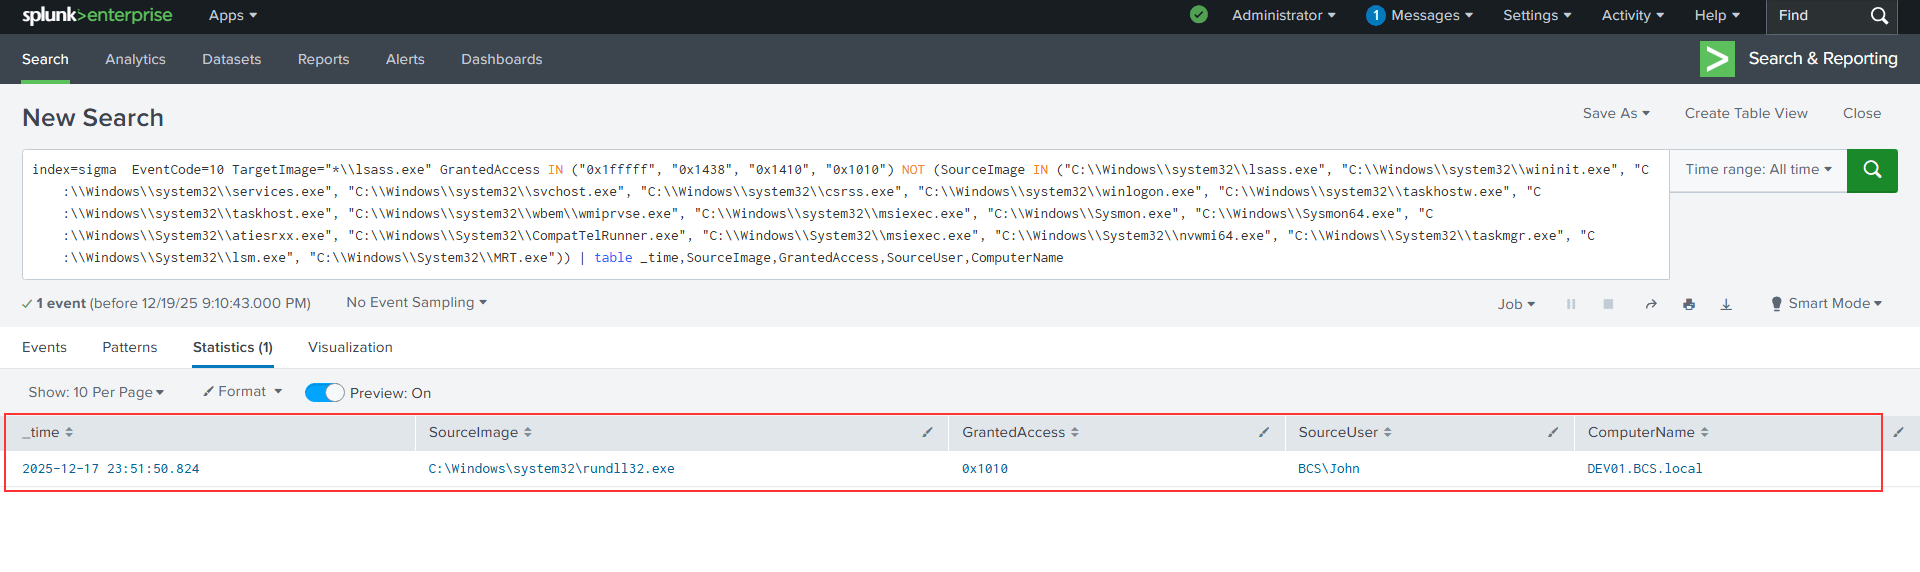This screenshot has height=572, width=1920.
Task: Edit the GrantedAccess column format pencil
Action: (1264, 432)
